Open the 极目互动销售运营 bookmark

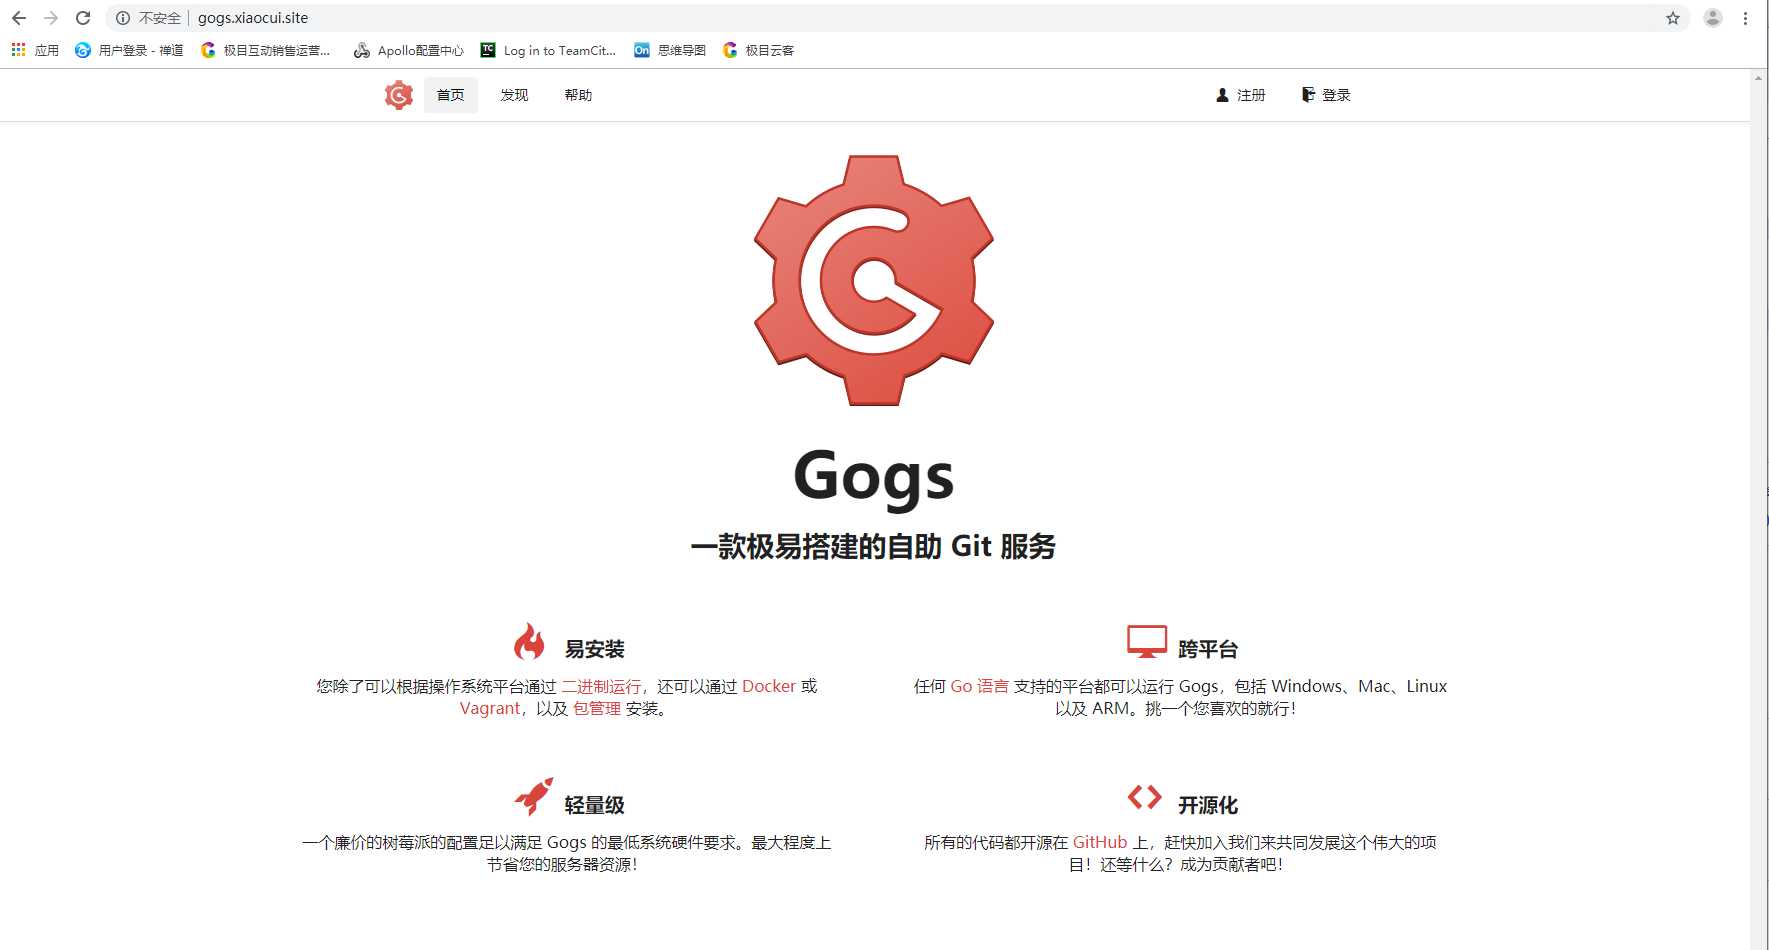[265, 50]
